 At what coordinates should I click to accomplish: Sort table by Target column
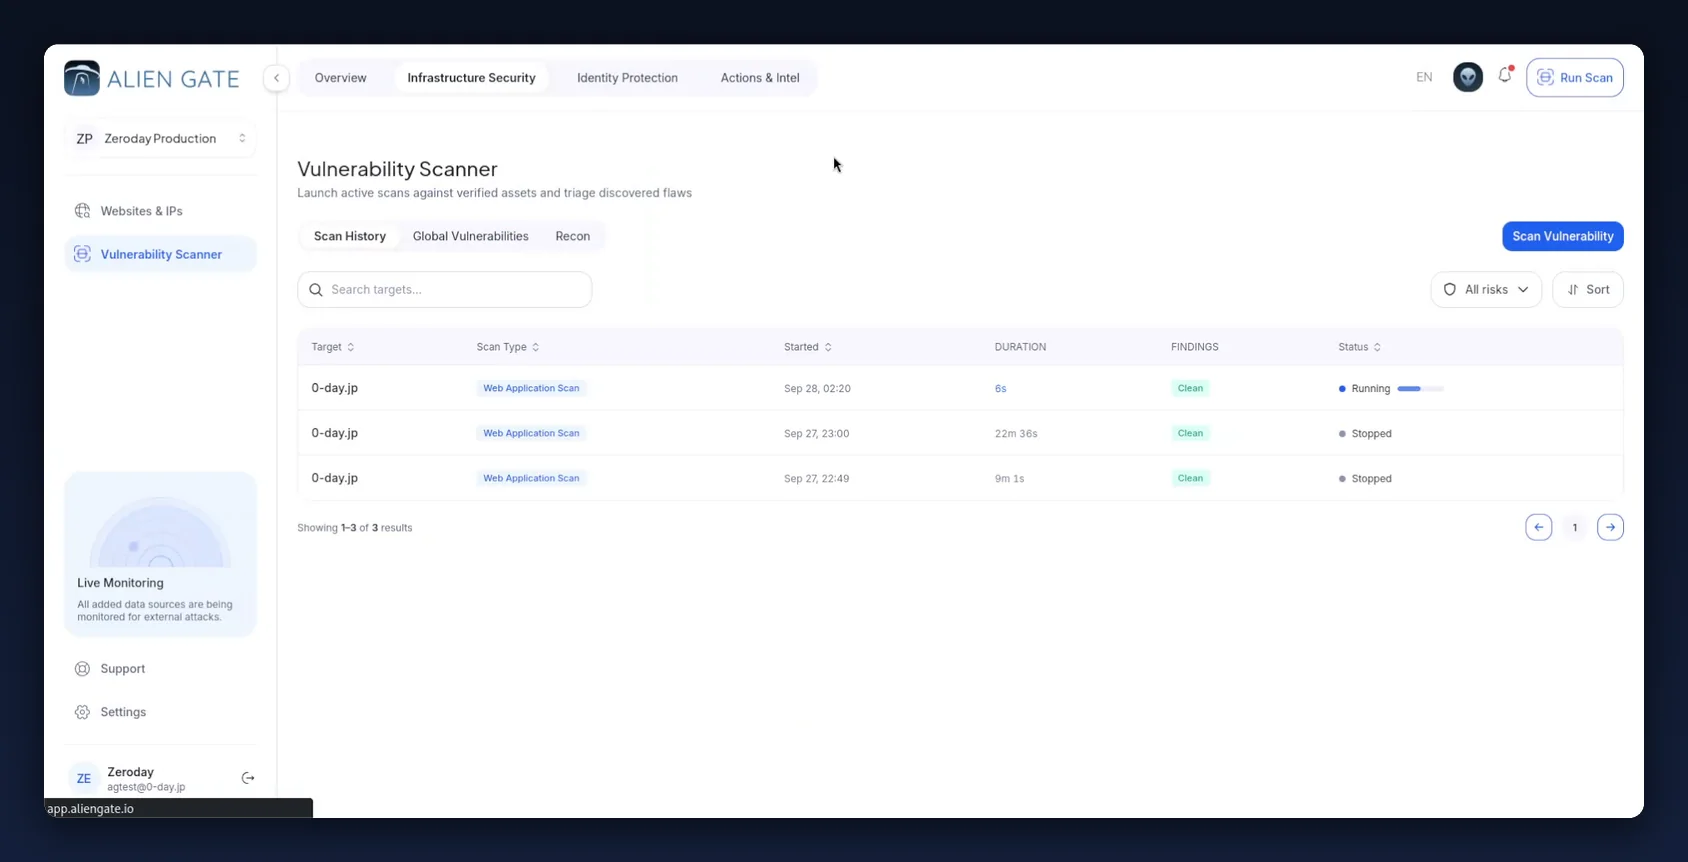(x=333, y=347)
